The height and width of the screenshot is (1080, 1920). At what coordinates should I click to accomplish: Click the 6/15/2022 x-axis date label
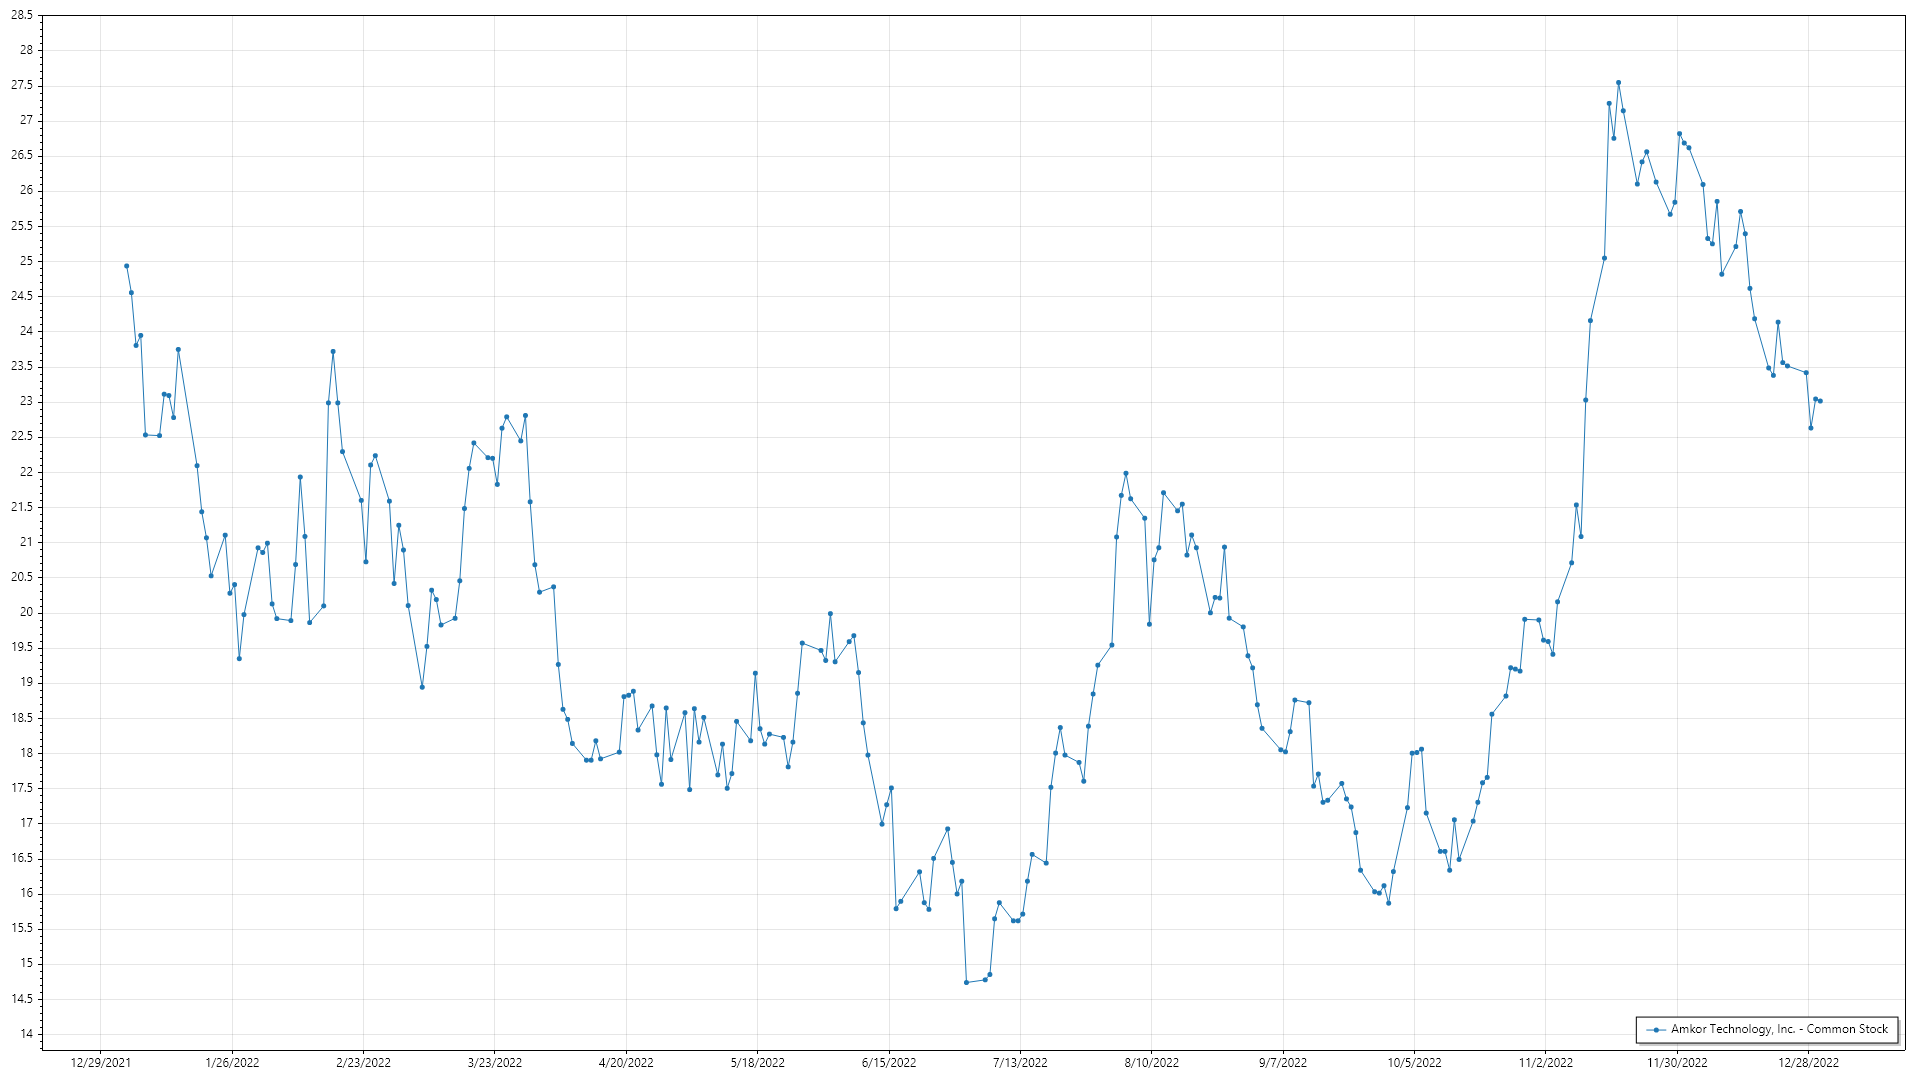coord(889,1063)
